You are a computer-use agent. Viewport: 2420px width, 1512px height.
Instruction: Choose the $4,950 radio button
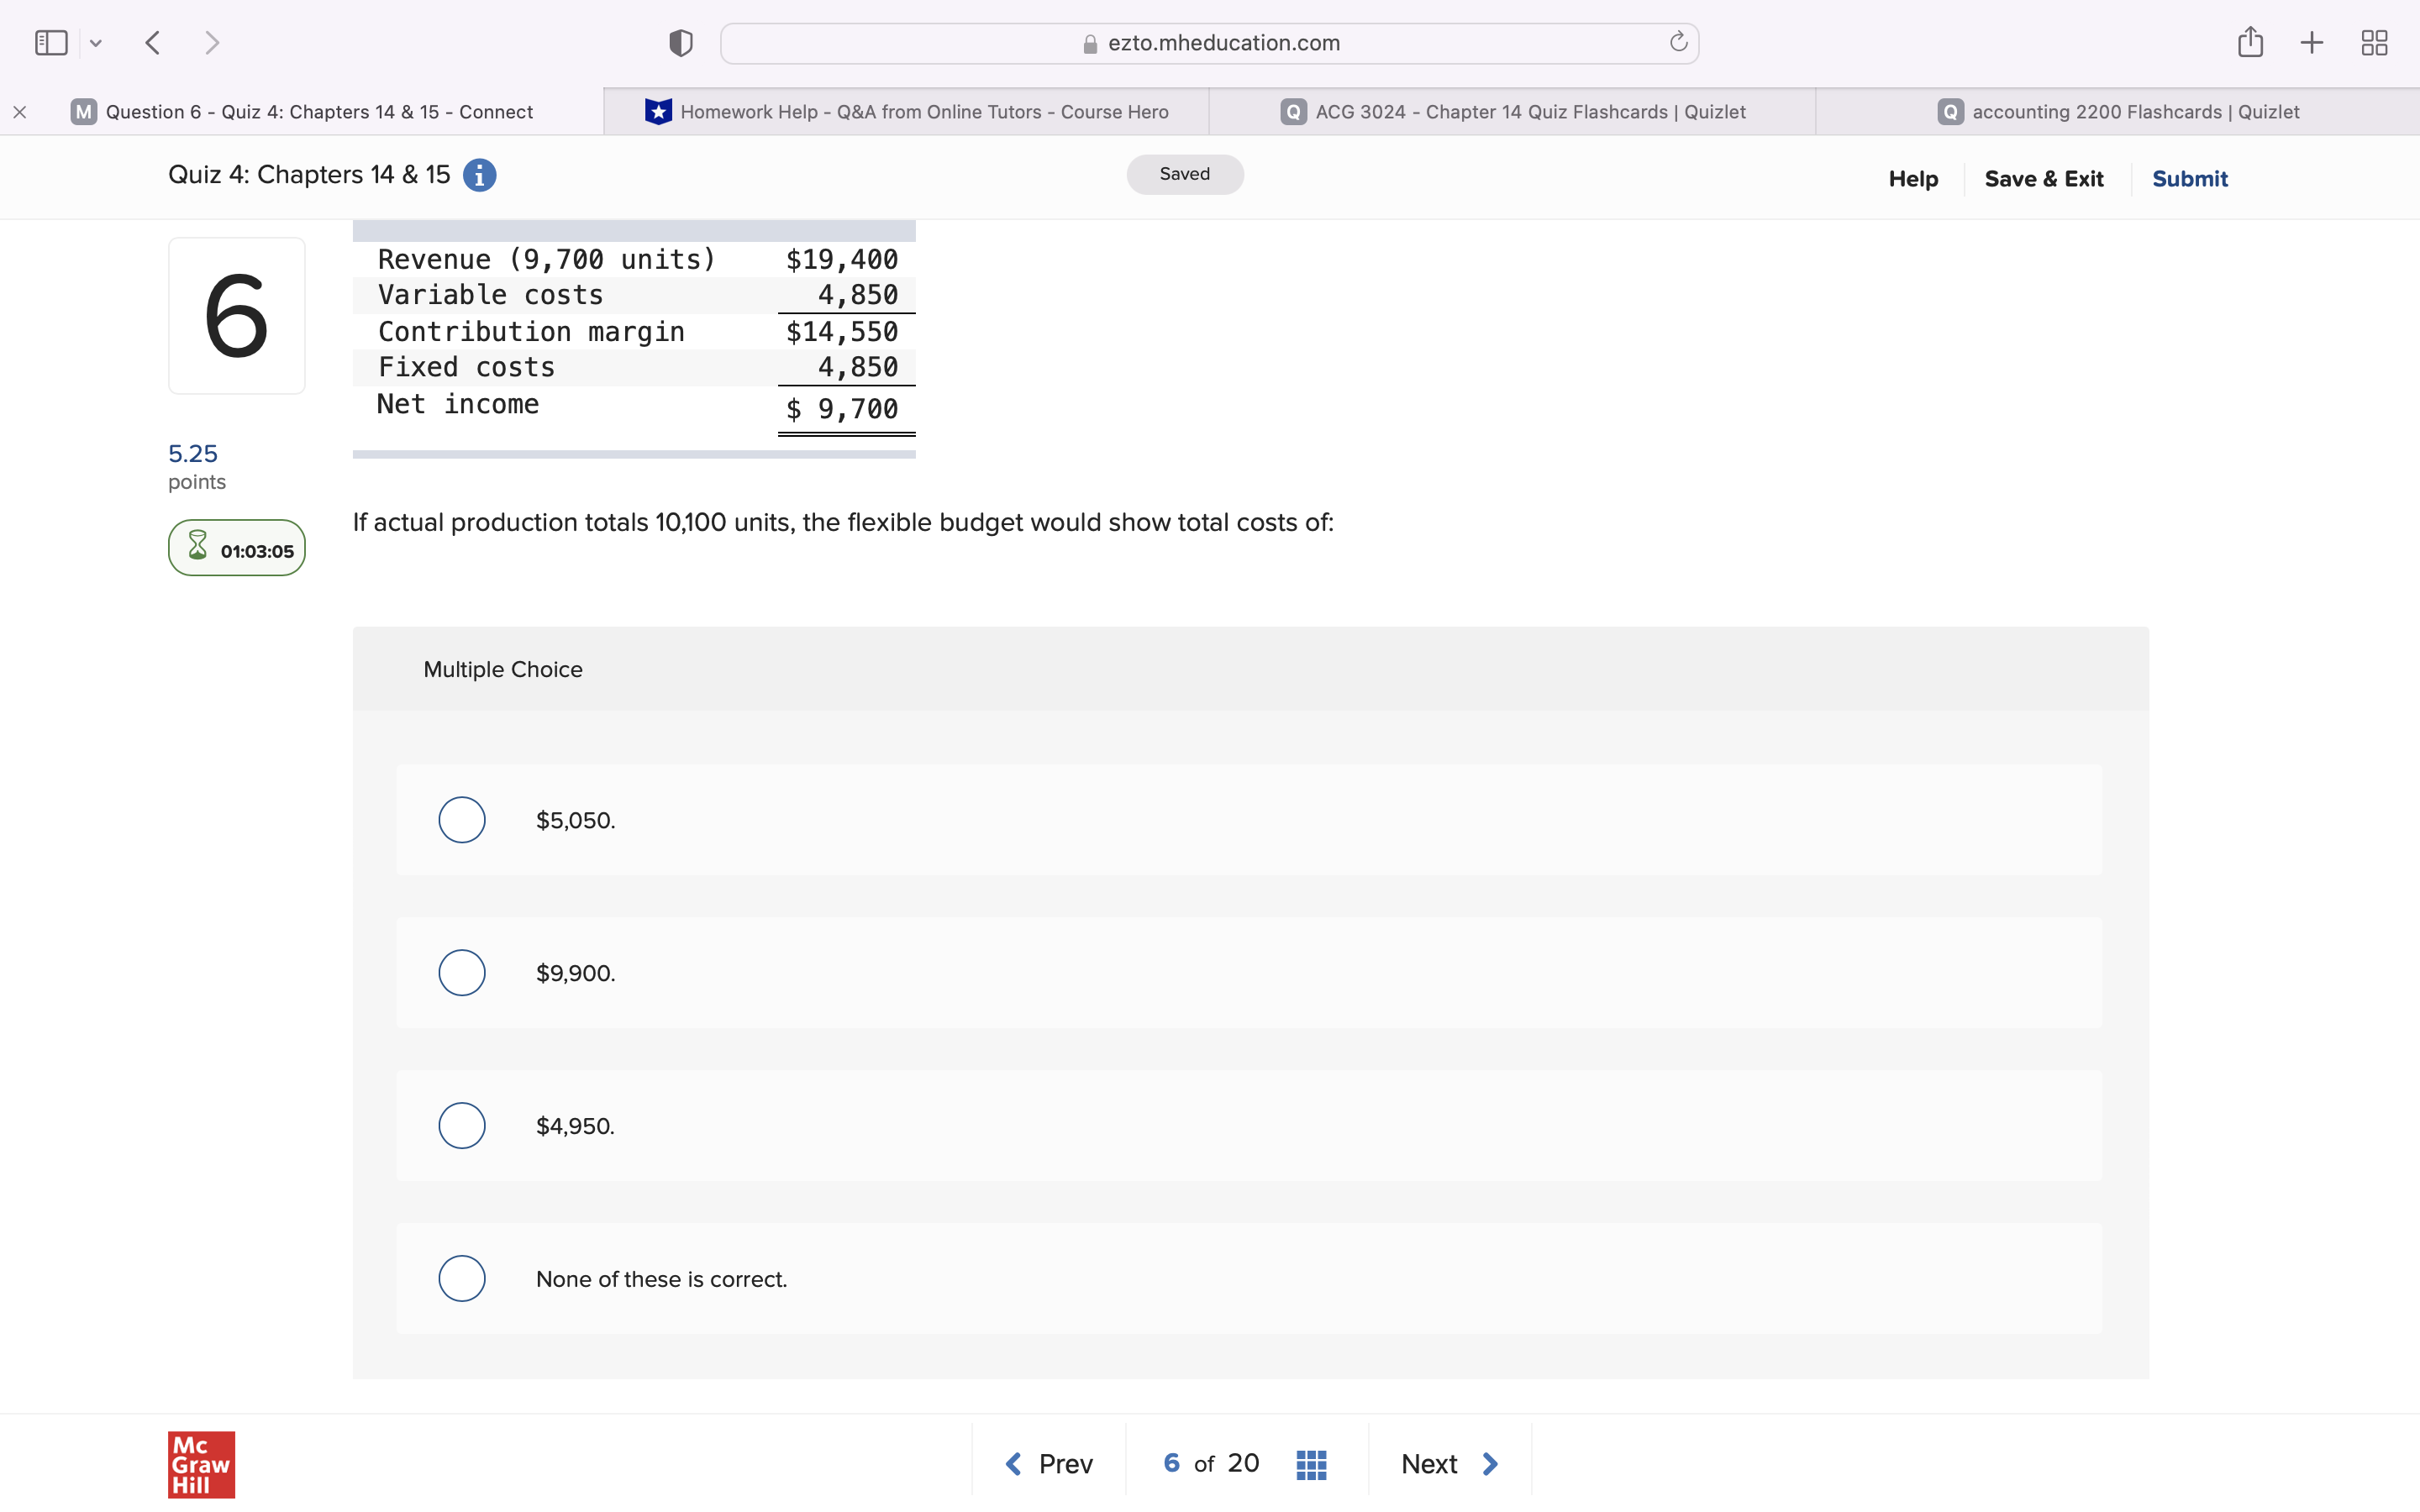click(462, 1126)
